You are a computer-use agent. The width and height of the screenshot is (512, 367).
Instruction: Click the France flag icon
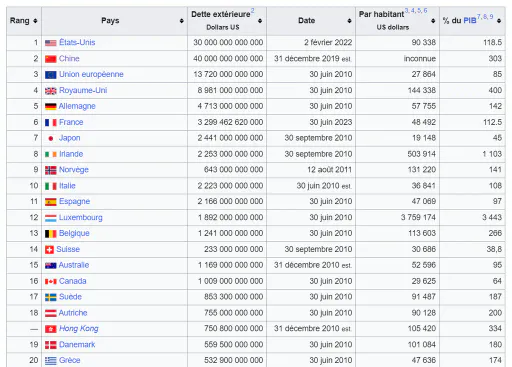[x=51, y=123]
